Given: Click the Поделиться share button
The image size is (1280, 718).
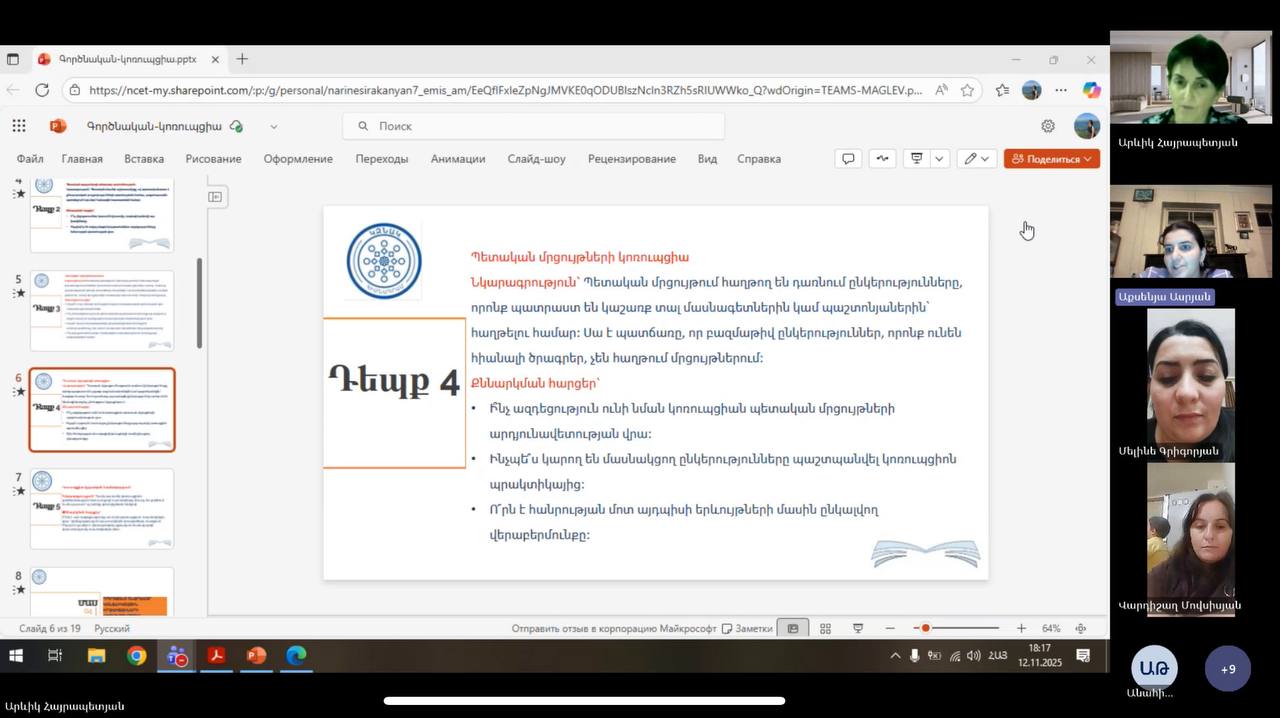Looking at the screenshot, I should pyautogui.click(x=1051, y=159).
